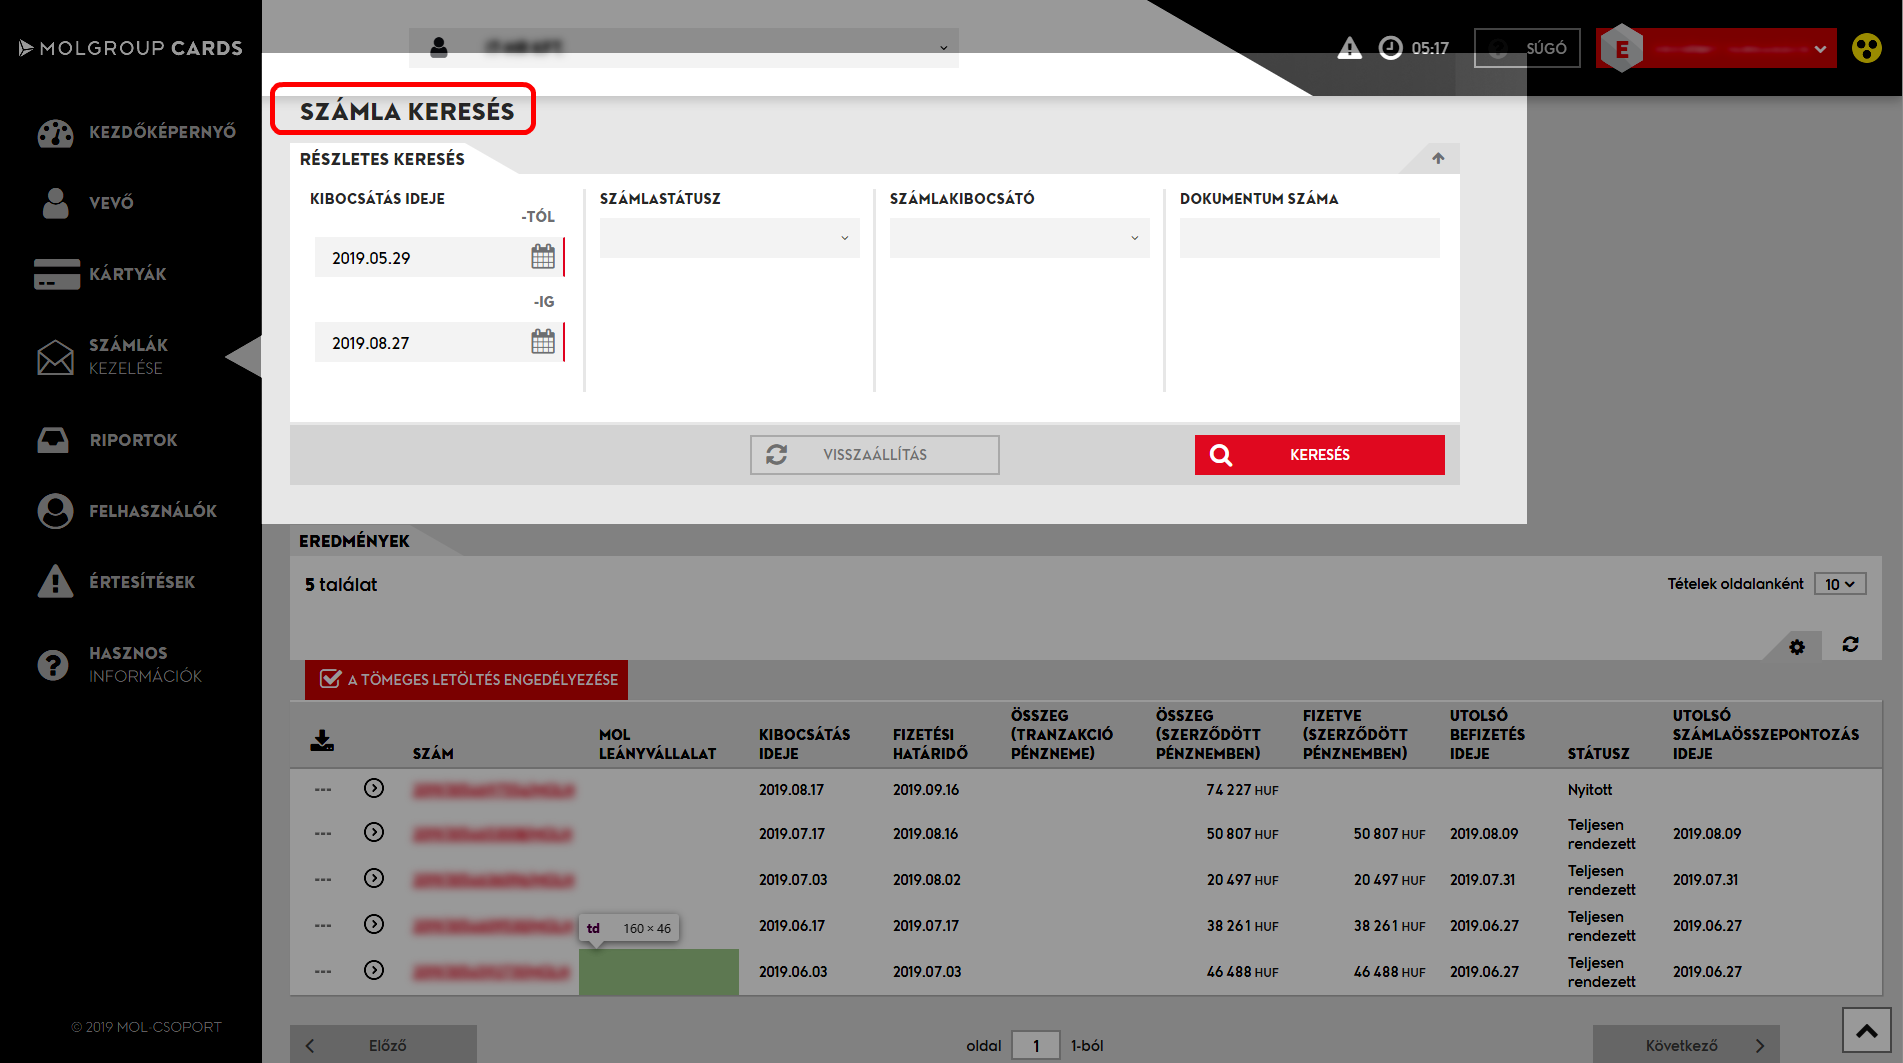Enable the tömeges letöltés checkbox
This screenshot has width=1903, height=1063.
pos(330,679)
